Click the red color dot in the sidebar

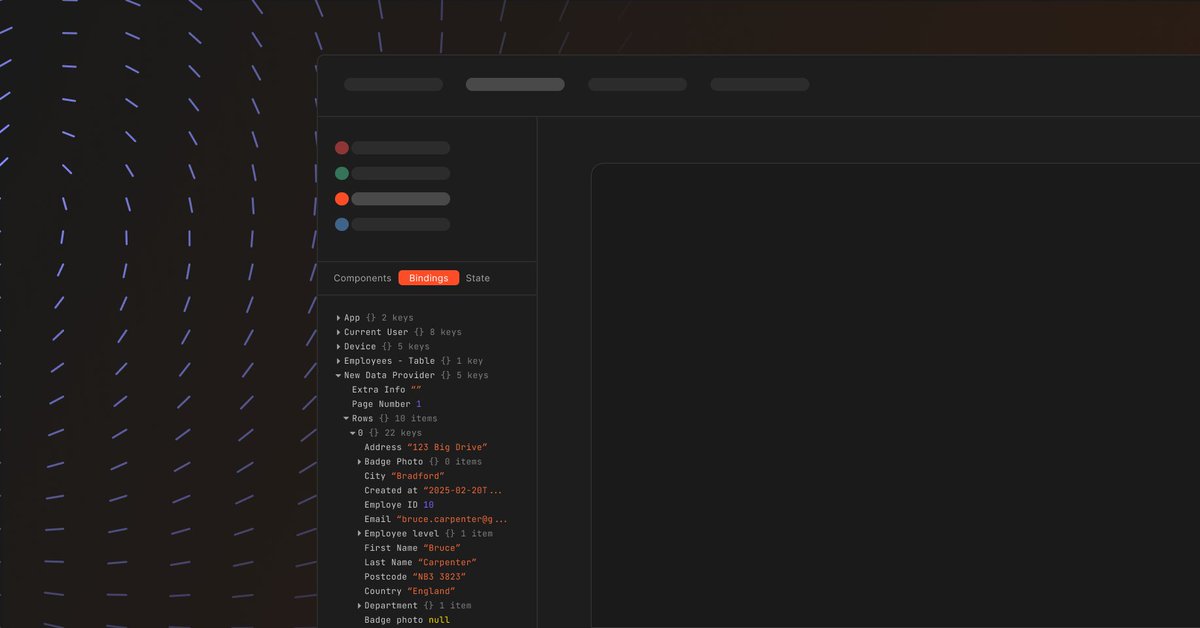click(x=342, y=147)
